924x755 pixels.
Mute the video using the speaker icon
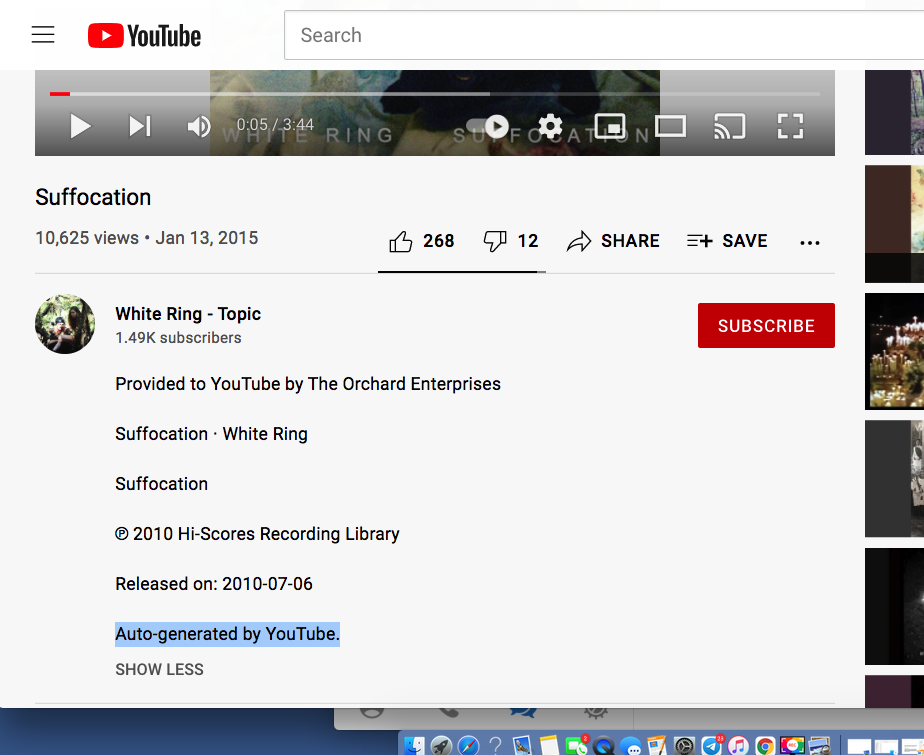(x=199, y=126)
